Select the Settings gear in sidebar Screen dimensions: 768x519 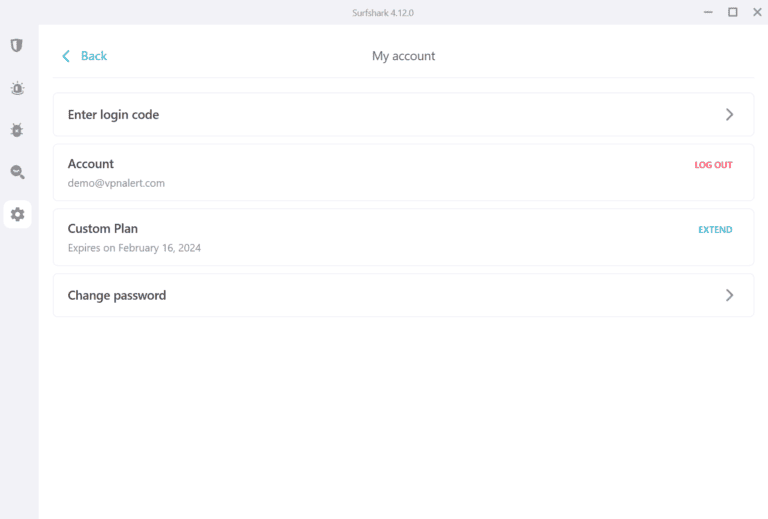coord(17,214)
